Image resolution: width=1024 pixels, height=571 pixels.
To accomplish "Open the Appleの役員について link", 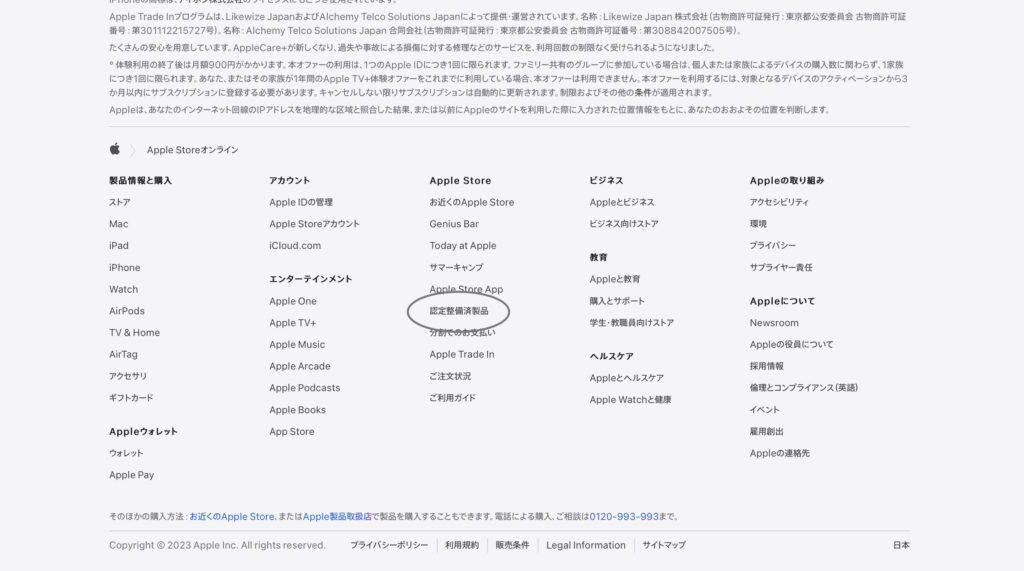I will click(x=792, y=344).
